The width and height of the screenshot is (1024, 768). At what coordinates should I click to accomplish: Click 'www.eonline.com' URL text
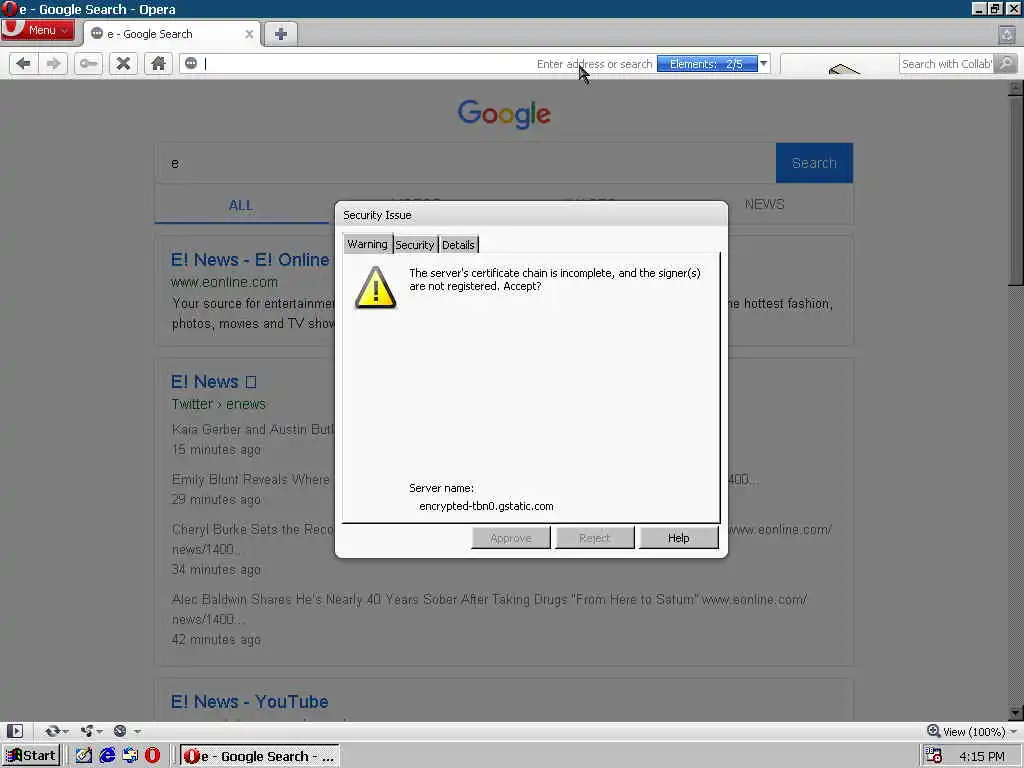(x=224, y=282)
